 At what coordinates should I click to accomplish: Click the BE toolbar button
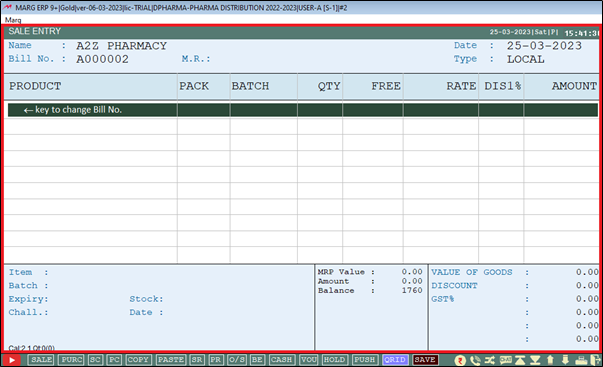[257, 360]
